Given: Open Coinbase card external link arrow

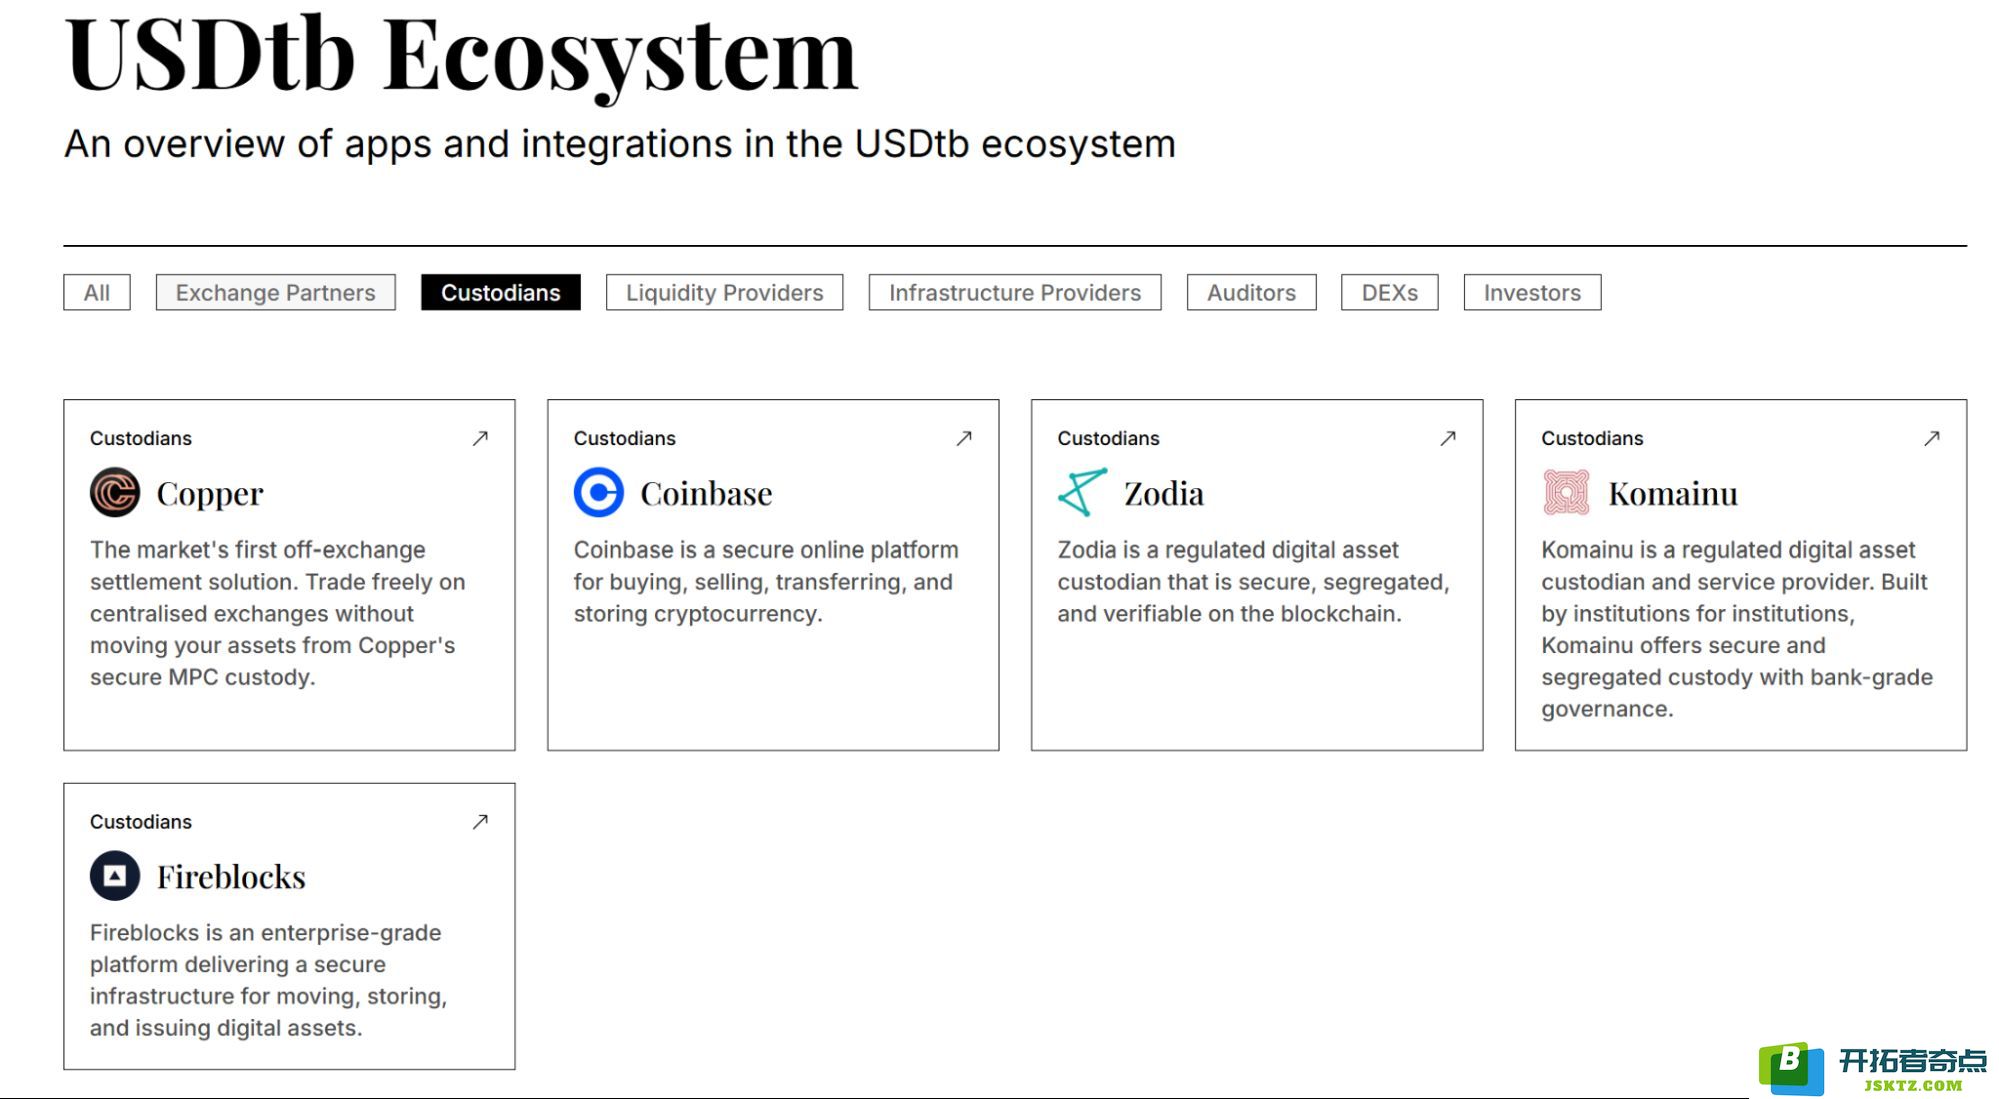Looking at the screenshot, I should (x=964, y=438).
